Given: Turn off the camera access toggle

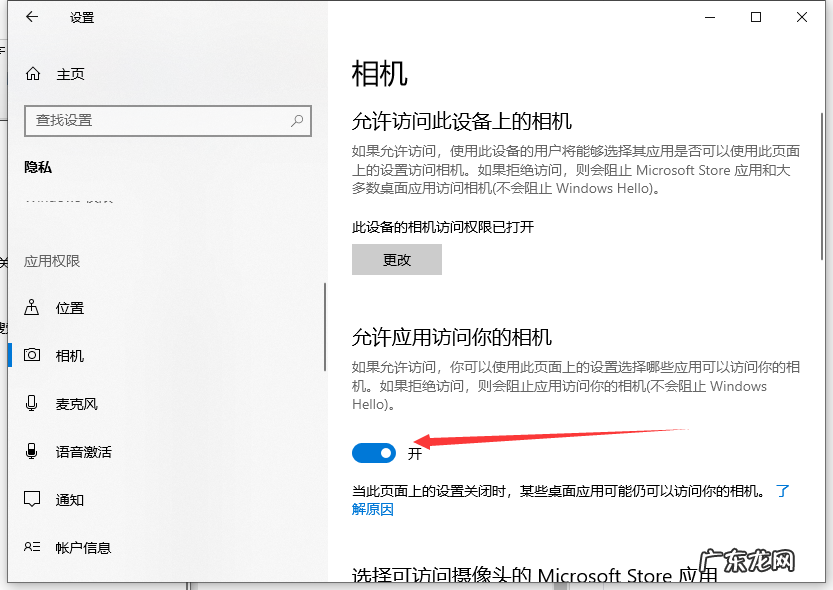Looking at the screenshot, I should pyautogui.click(x=373, y=452).
